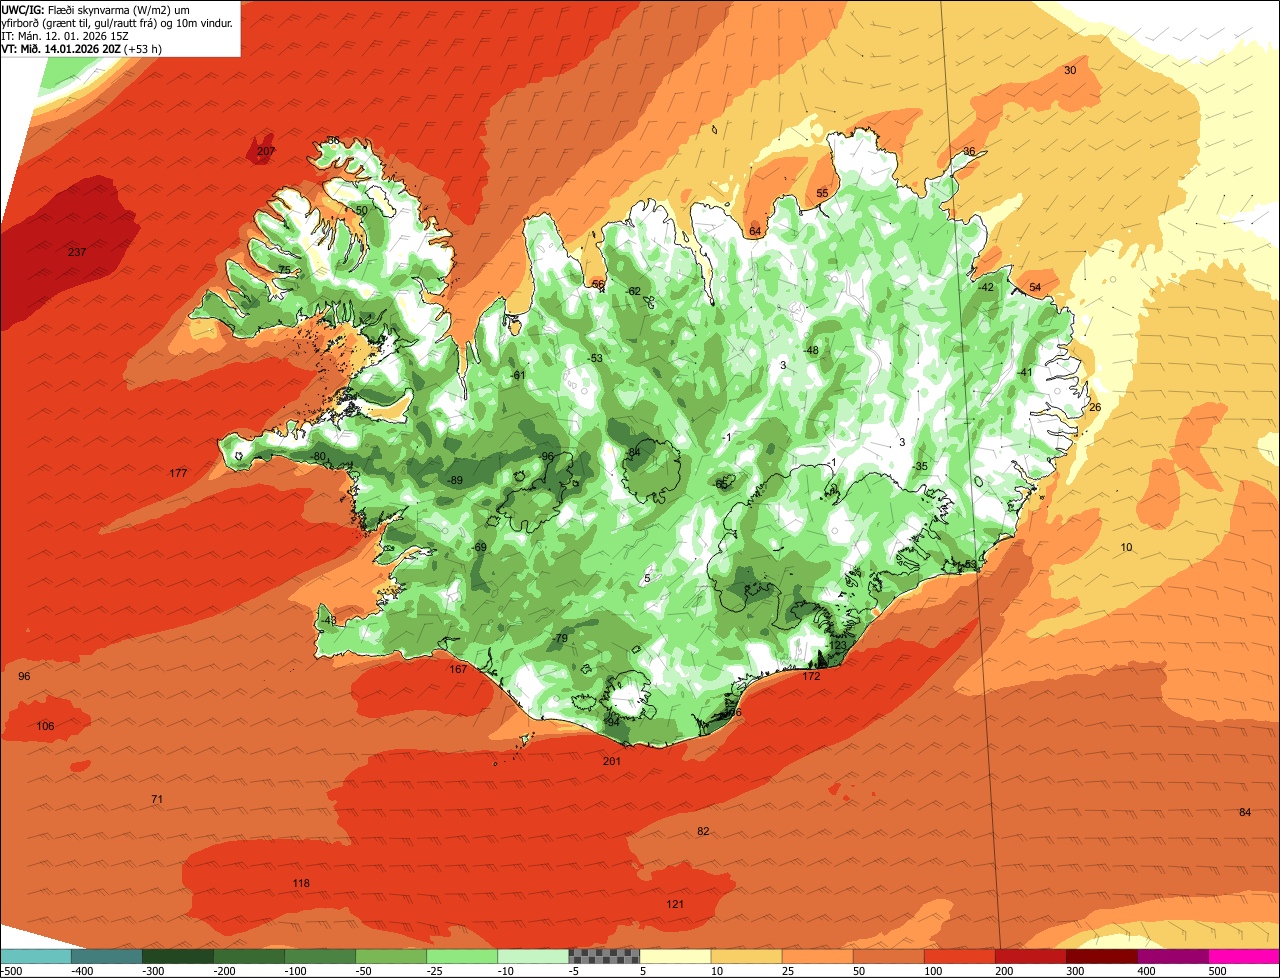
Task: Click the map value 106
Action: 46,726
